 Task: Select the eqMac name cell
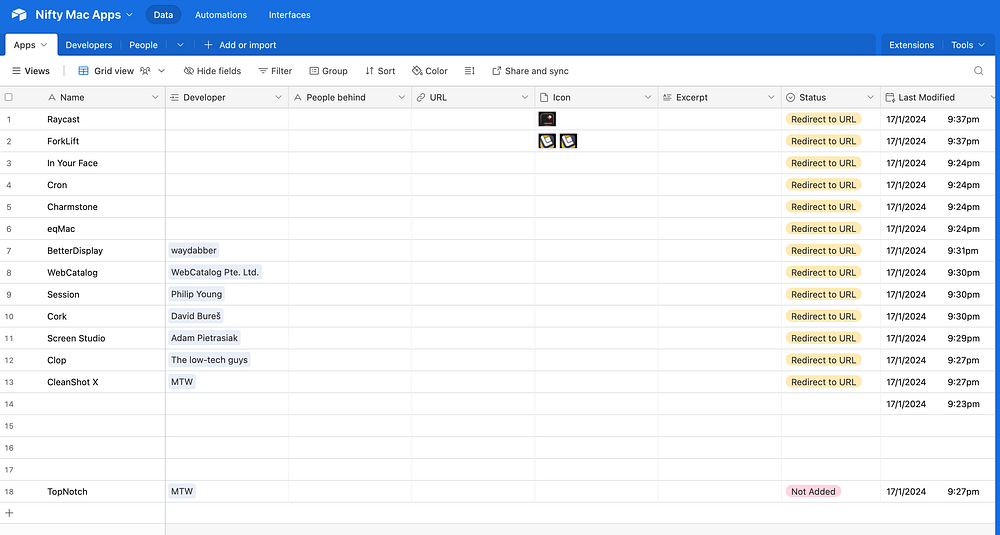(x=83, y=229)
